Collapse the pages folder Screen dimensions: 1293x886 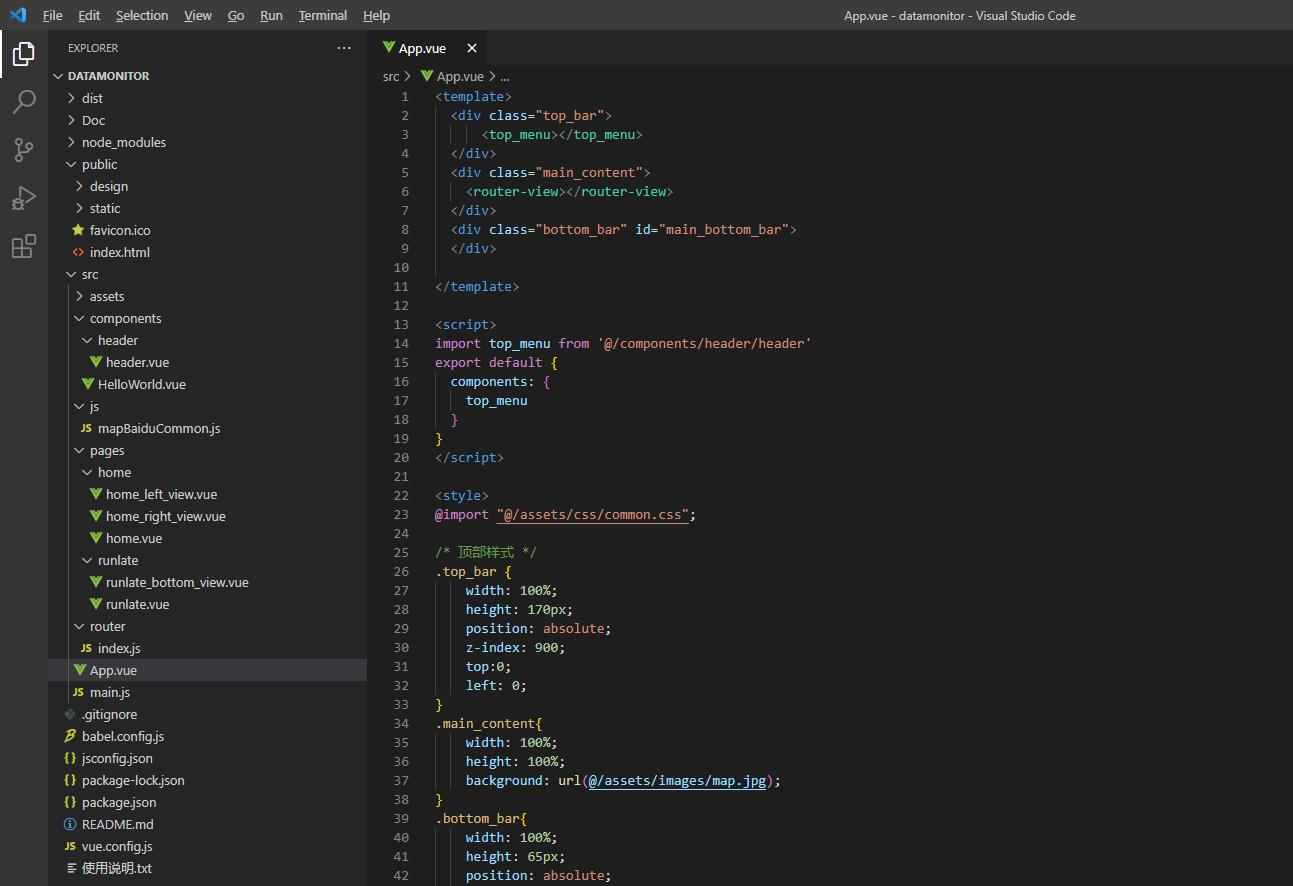107,450
